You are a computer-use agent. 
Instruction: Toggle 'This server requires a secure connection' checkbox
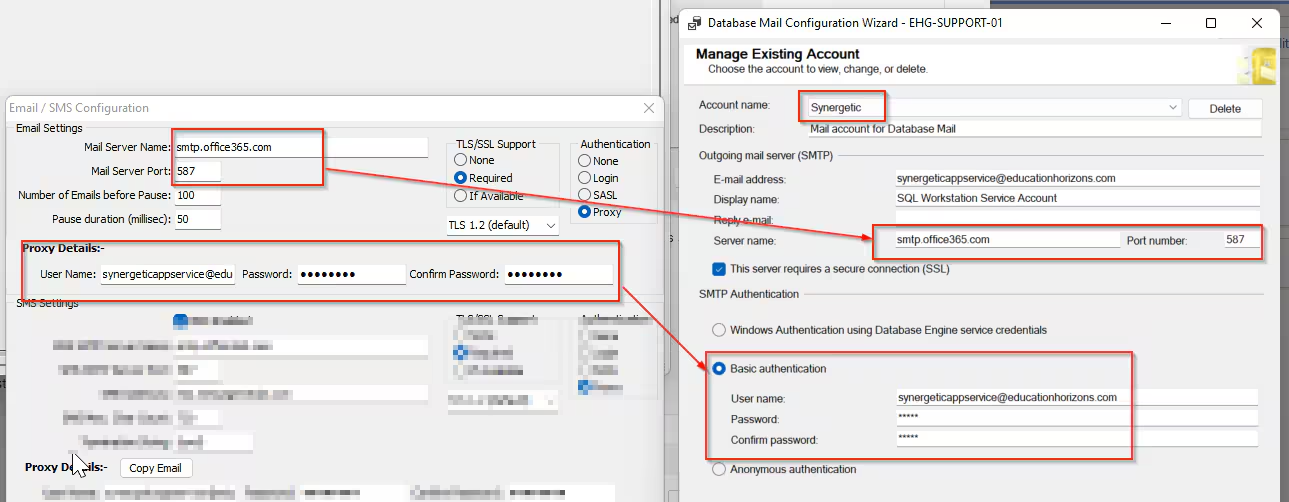click(x=718, y=268)
